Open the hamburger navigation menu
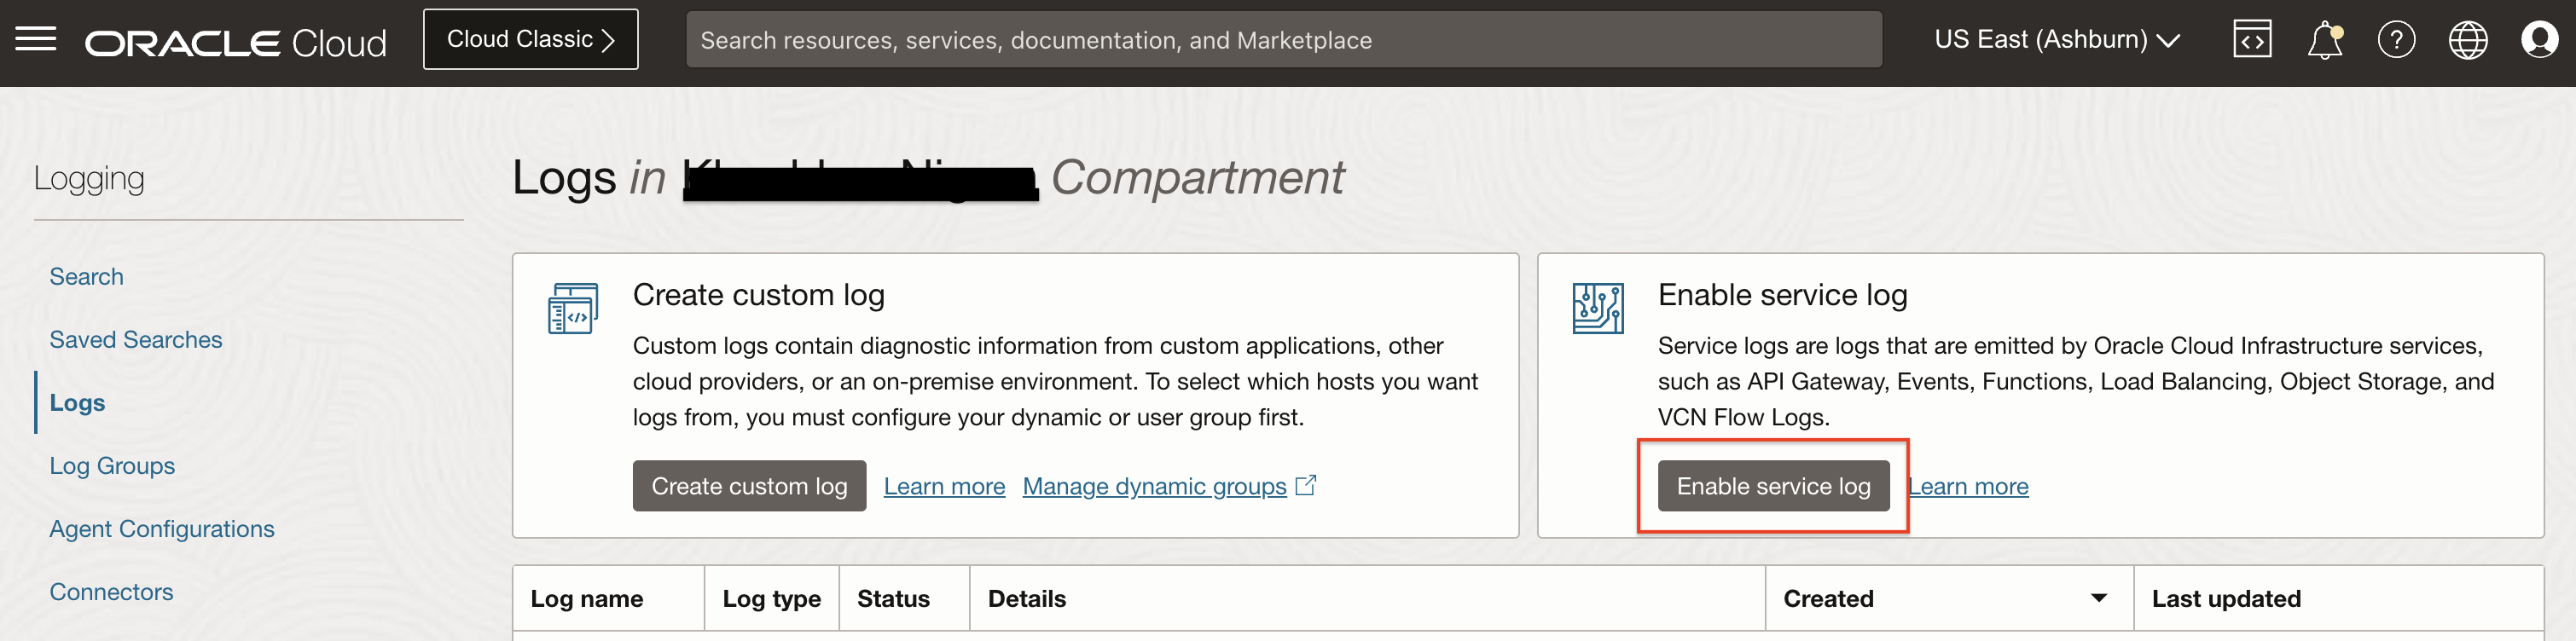 click(x=36, y=40)
